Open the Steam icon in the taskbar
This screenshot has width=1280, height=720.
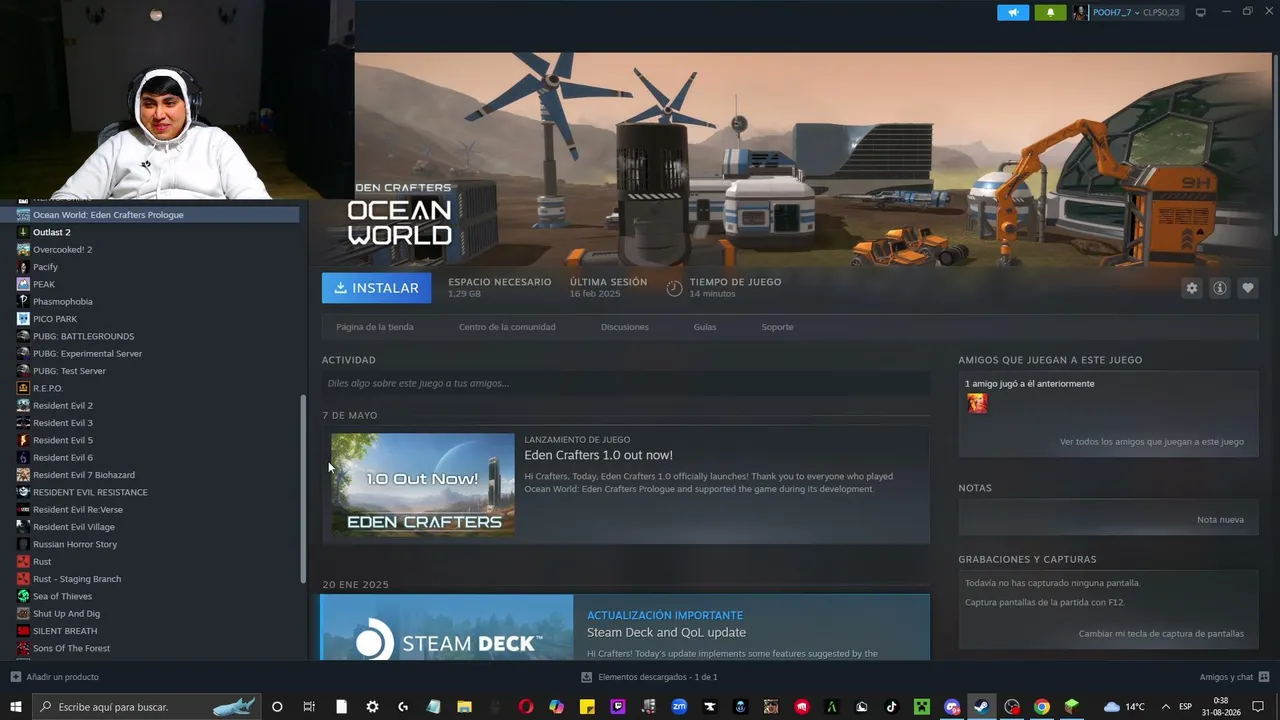click(x=981, y=707)
